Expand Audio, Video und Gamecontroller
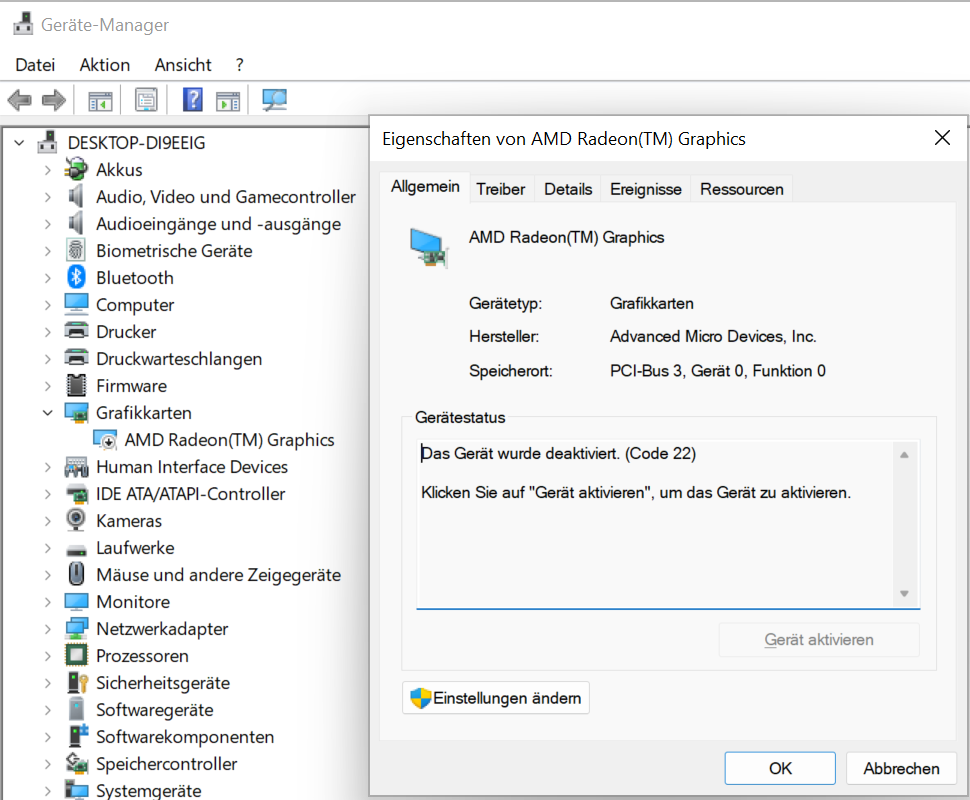This screenshot has height=800, width=970. tap(48, 197)
